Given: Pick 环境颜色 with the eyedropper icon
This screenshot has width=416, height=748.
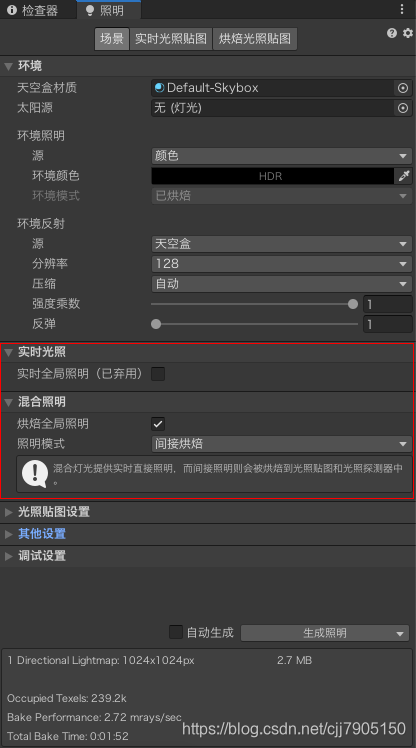Looking at the screenshot, I should 404,176.
